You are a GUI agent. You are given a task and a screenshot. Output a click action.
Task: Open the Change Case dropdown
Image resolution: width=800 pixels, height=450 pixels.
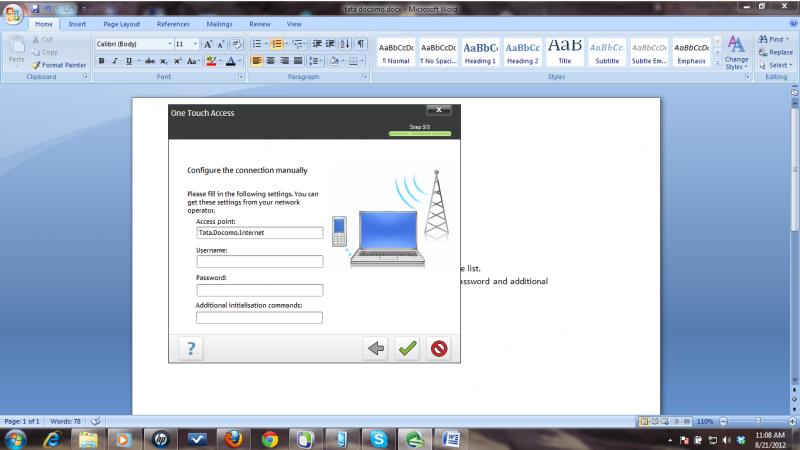(192, 61)
